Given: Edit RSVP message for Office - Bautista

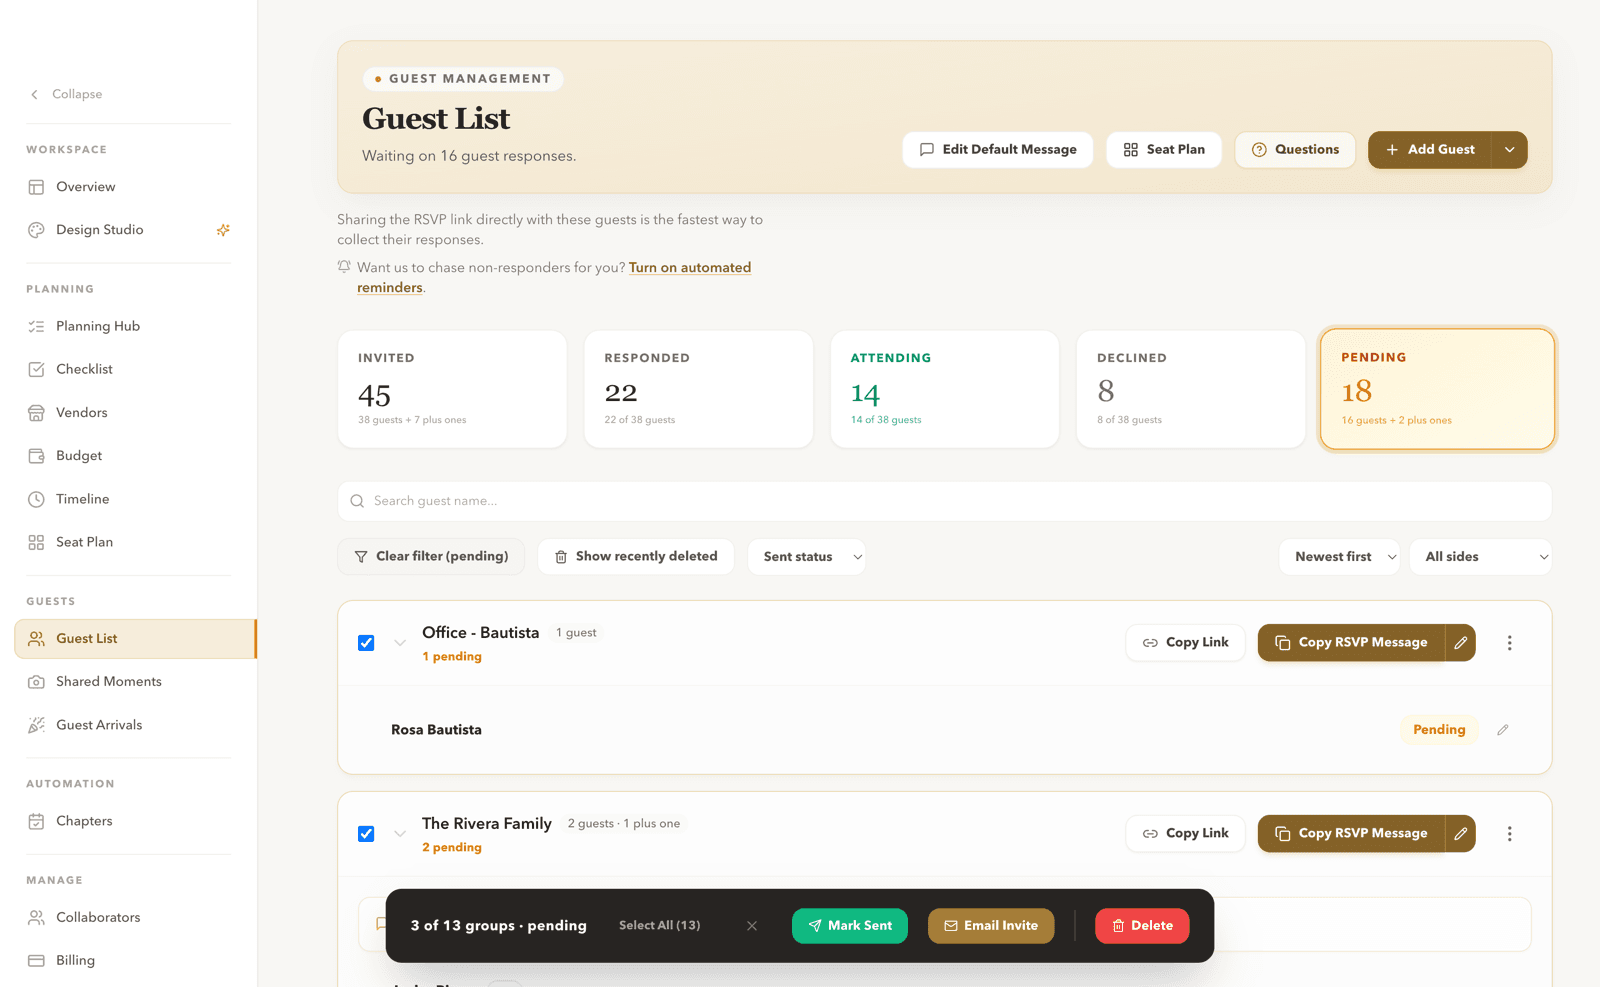Looking at the screenshot, I should pos(1461,643).
